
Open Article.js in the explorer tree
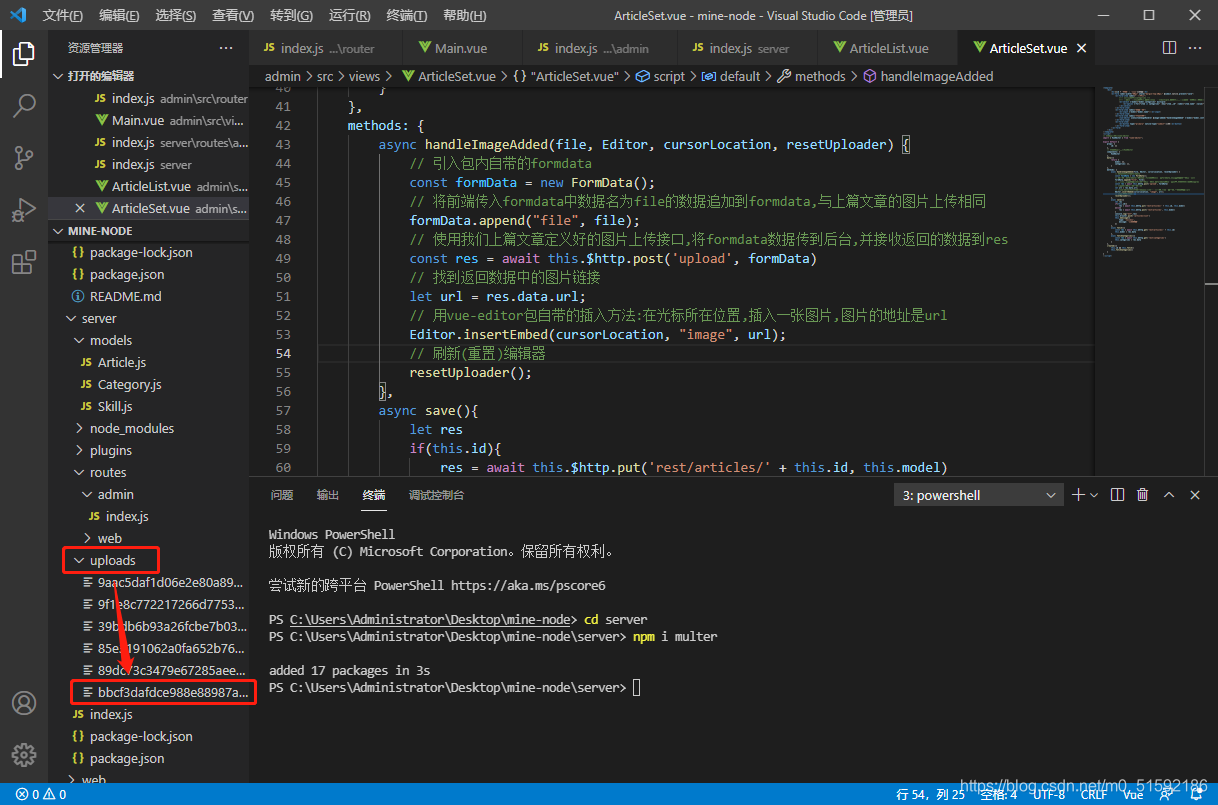[x=121, y=362]
